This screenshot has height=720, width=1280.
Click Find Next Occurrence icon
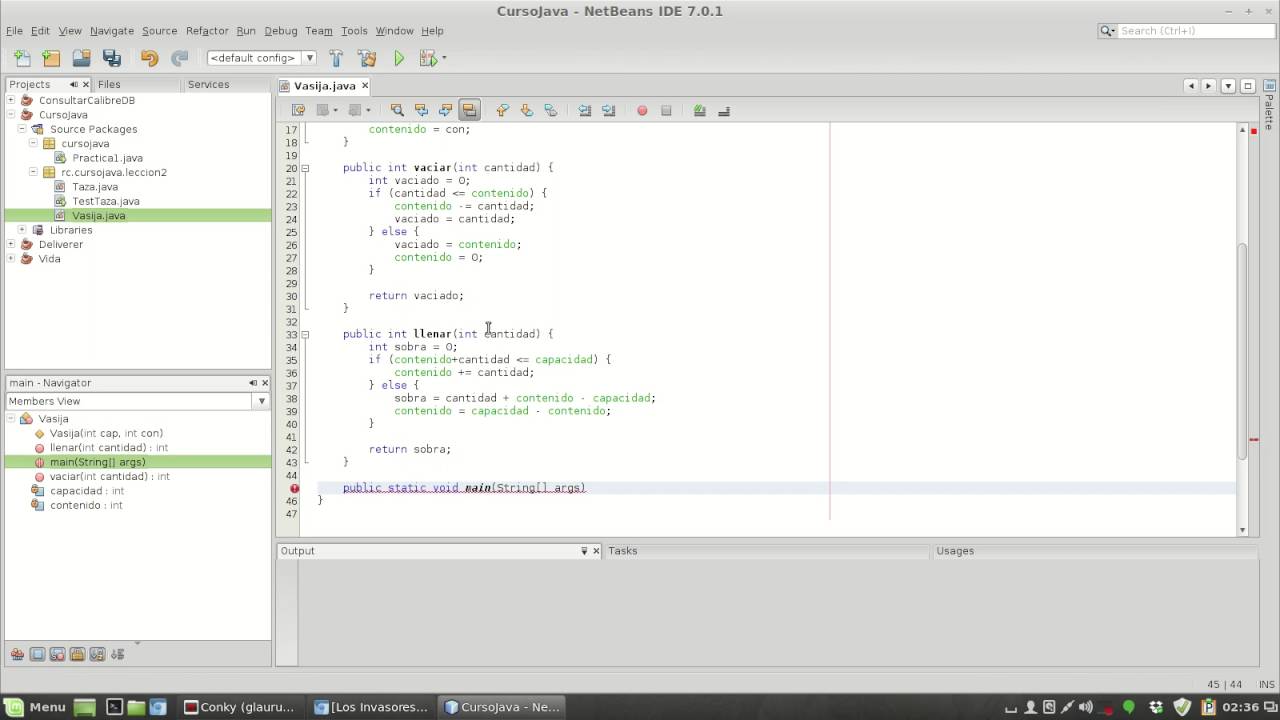(x=445, y=110)
